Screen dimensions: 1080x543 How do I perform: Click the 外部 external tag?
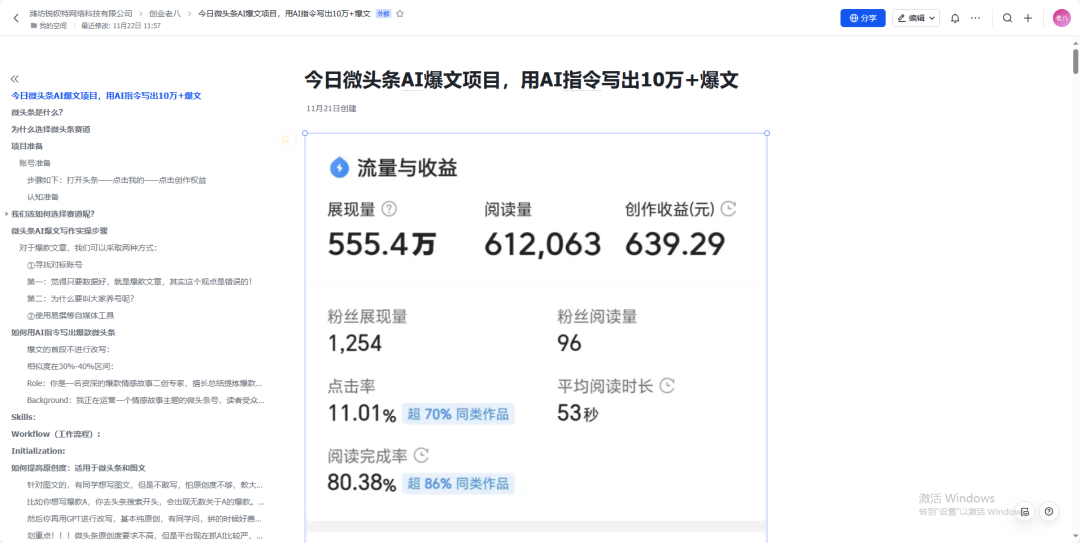(384, 13)
